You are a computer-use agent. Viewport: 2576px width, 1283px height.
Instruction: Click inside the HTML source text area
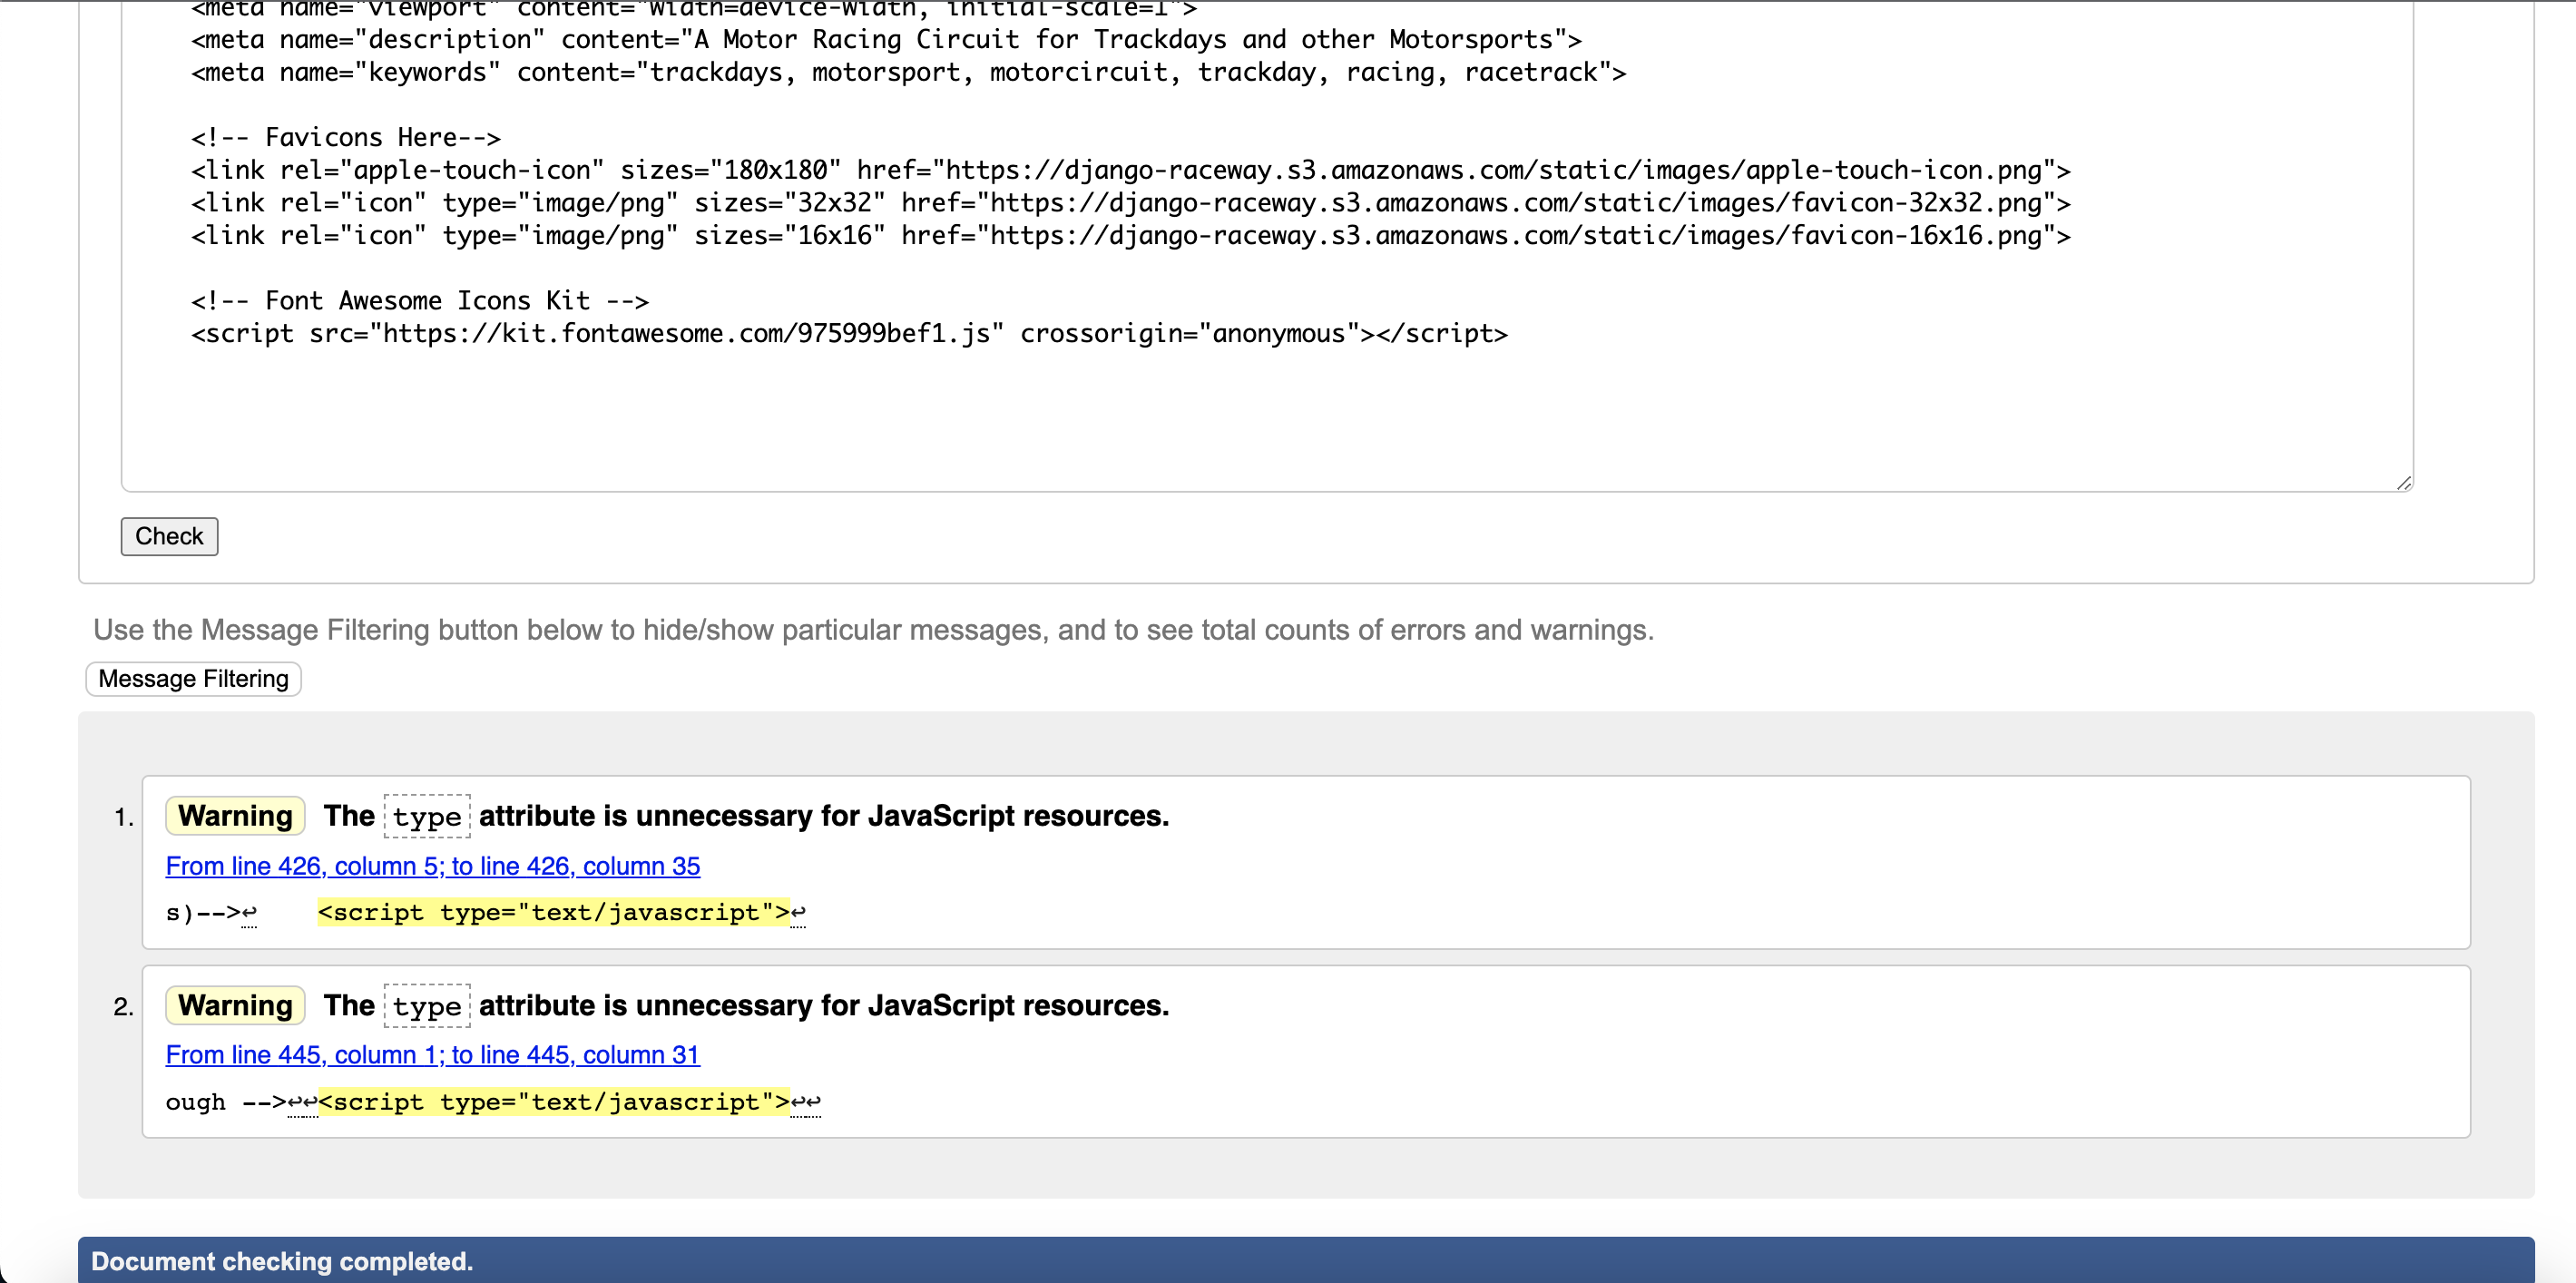1267,245
